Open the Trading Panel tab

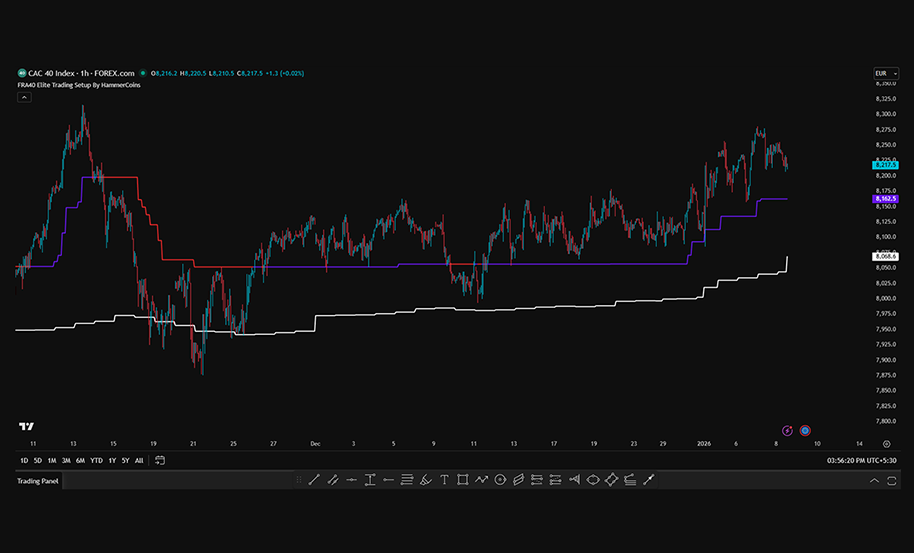click(x=38, y=481)
